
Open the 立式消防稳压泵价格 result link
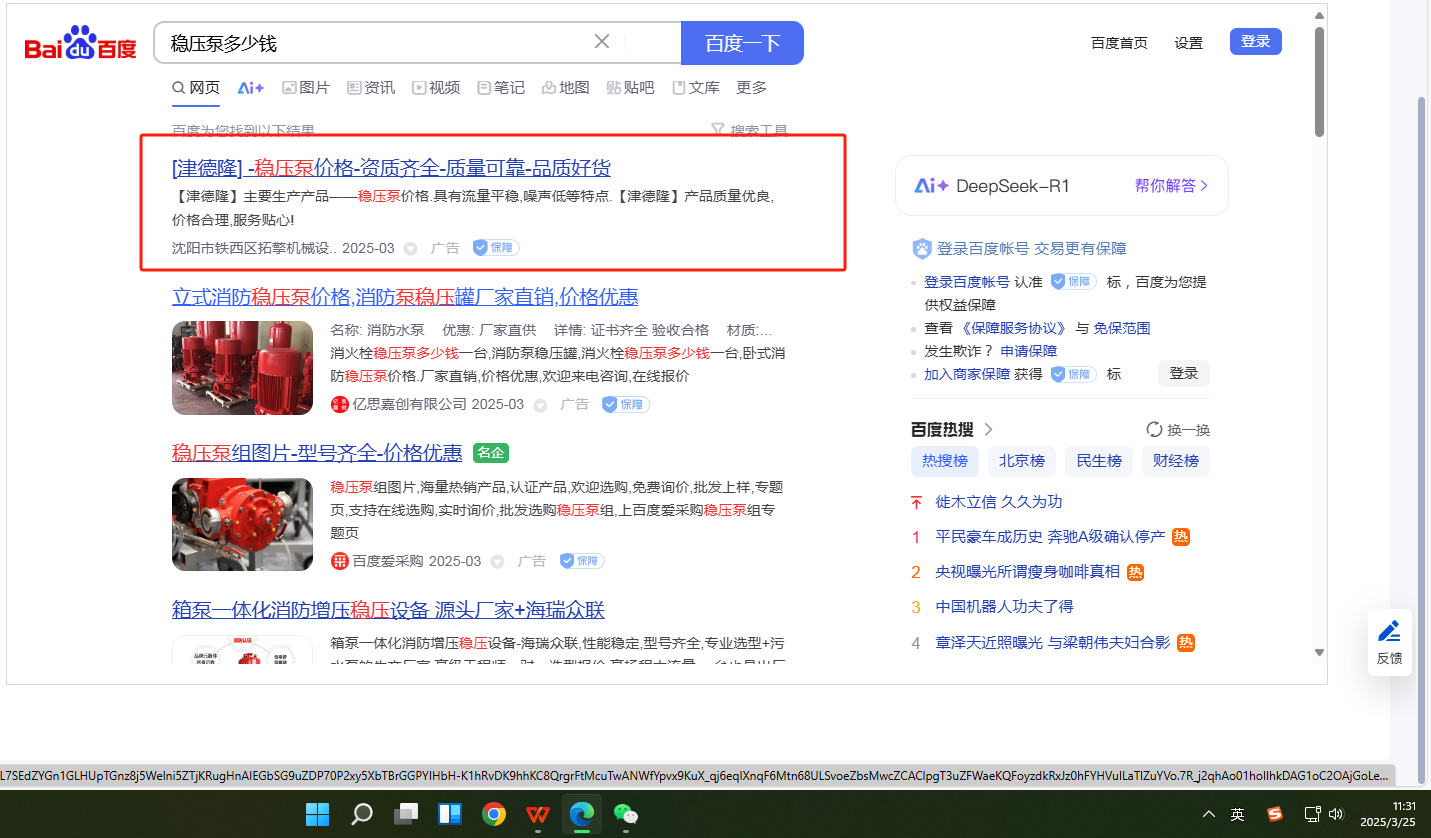click(405, 297)
